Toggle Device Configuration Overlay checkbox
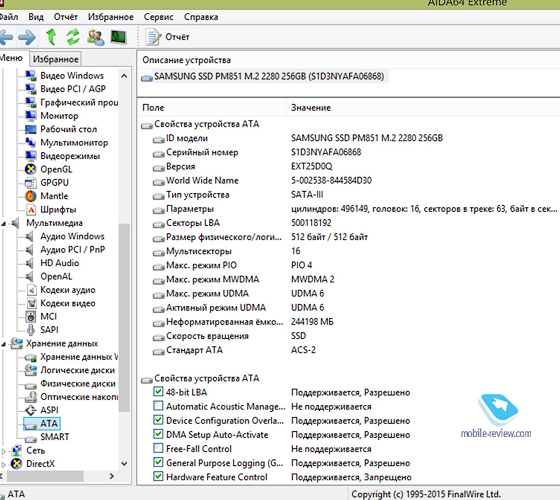 158,420
